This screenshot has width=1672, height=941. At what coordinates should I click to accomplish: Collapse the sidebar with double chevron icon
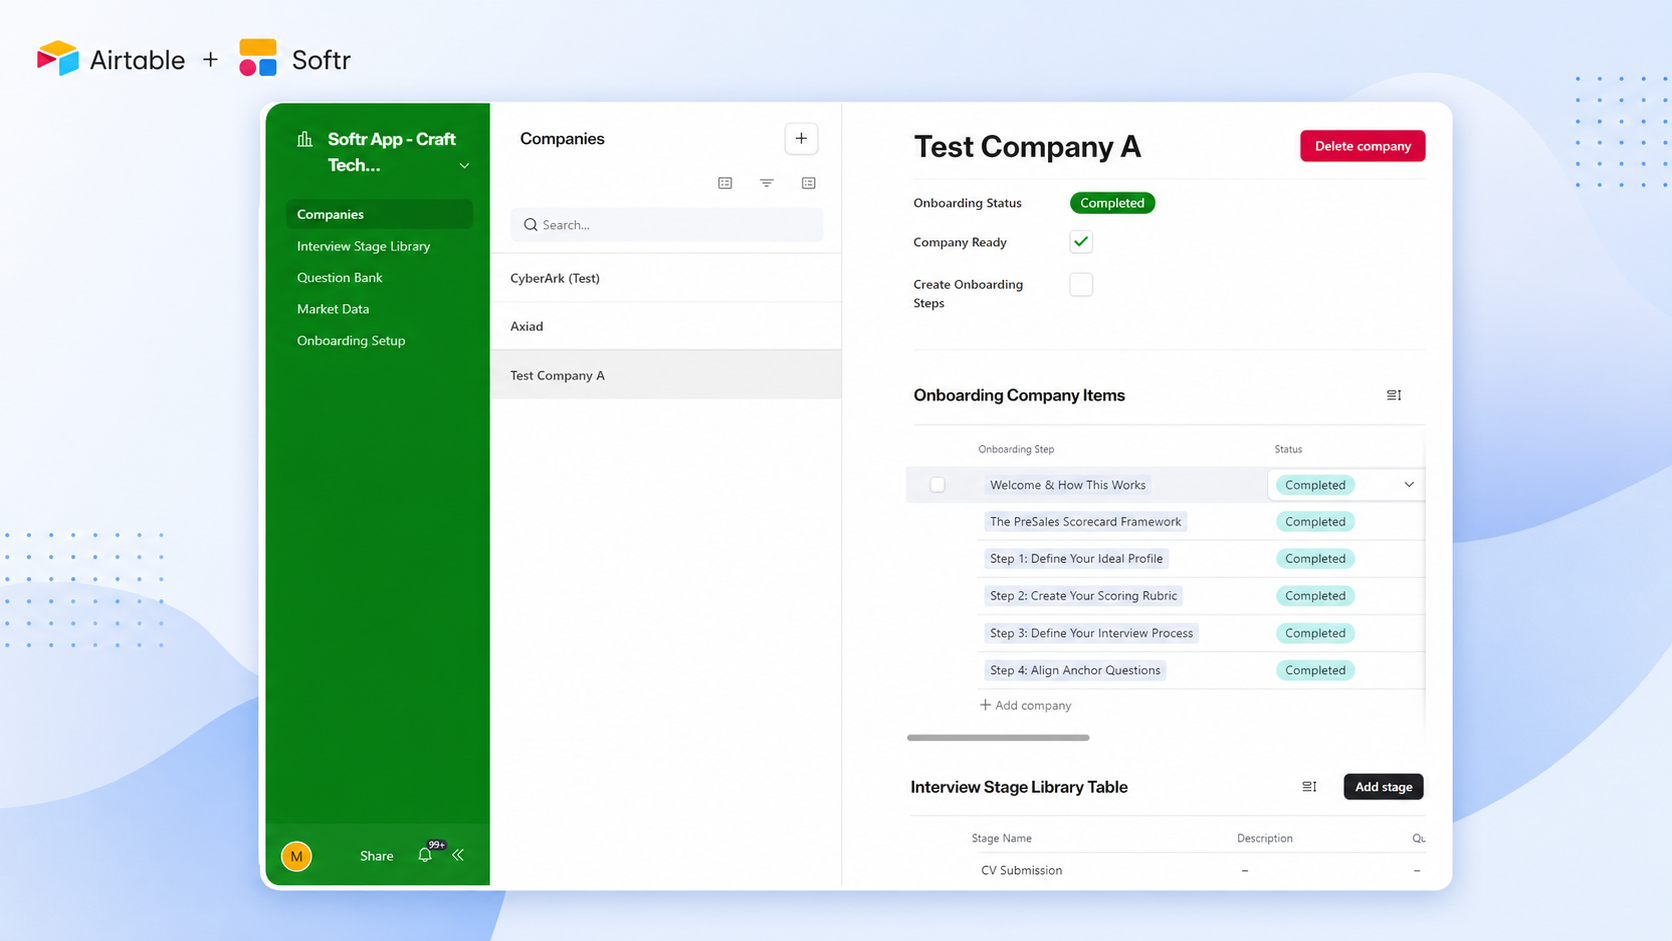458,855
